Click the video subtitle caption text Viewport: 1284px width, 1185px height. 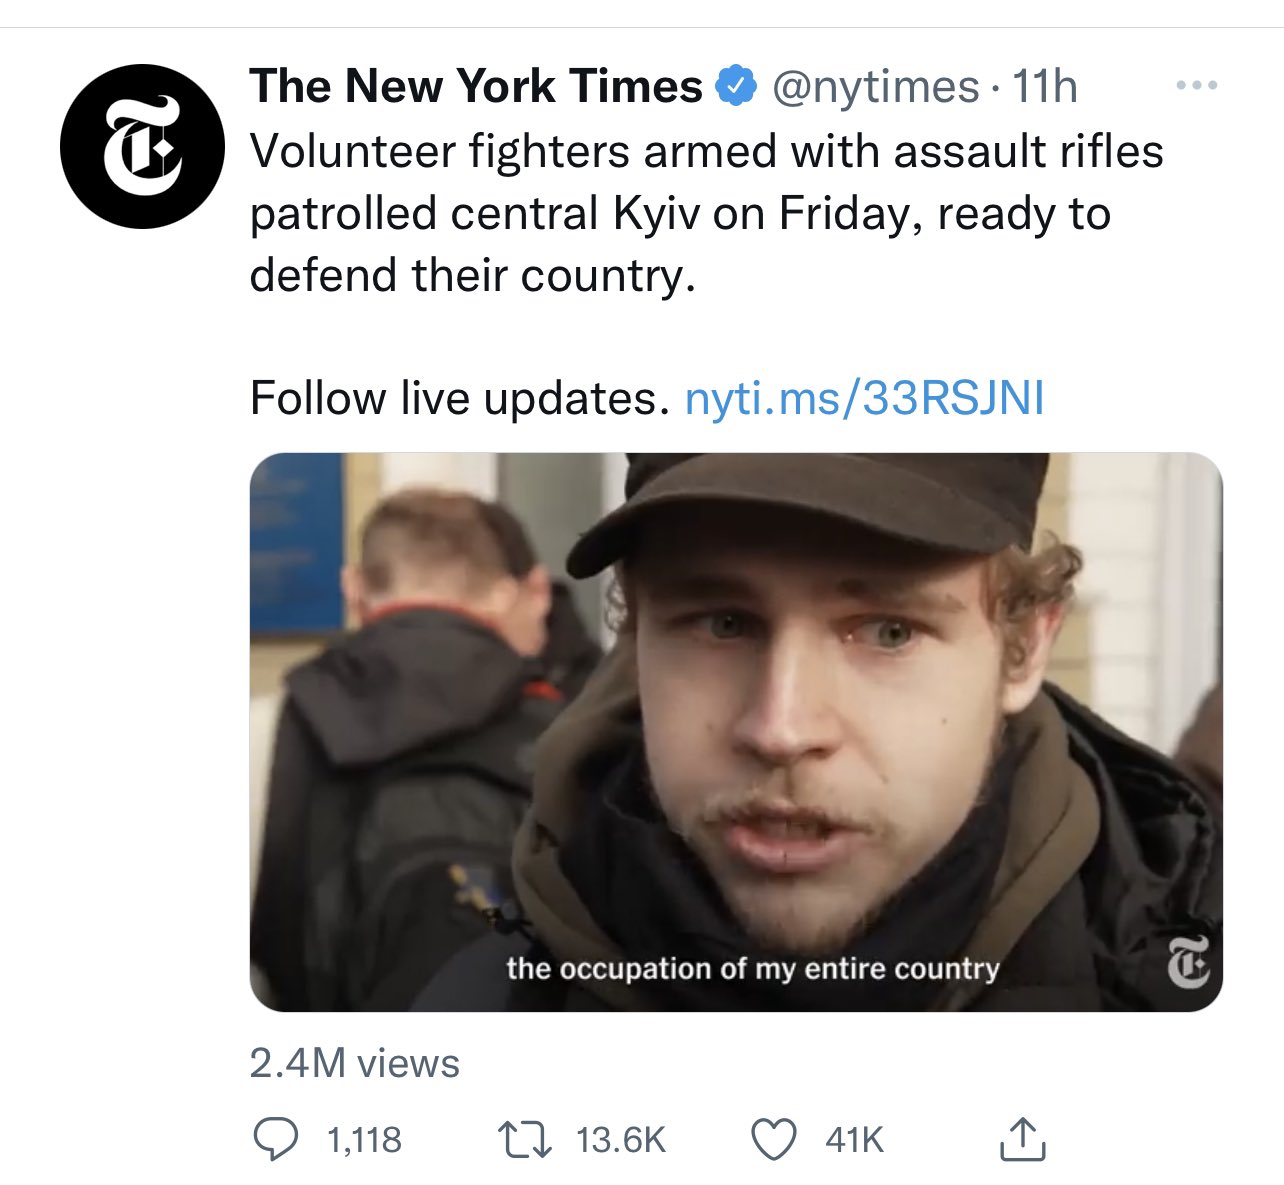point(752,968)
